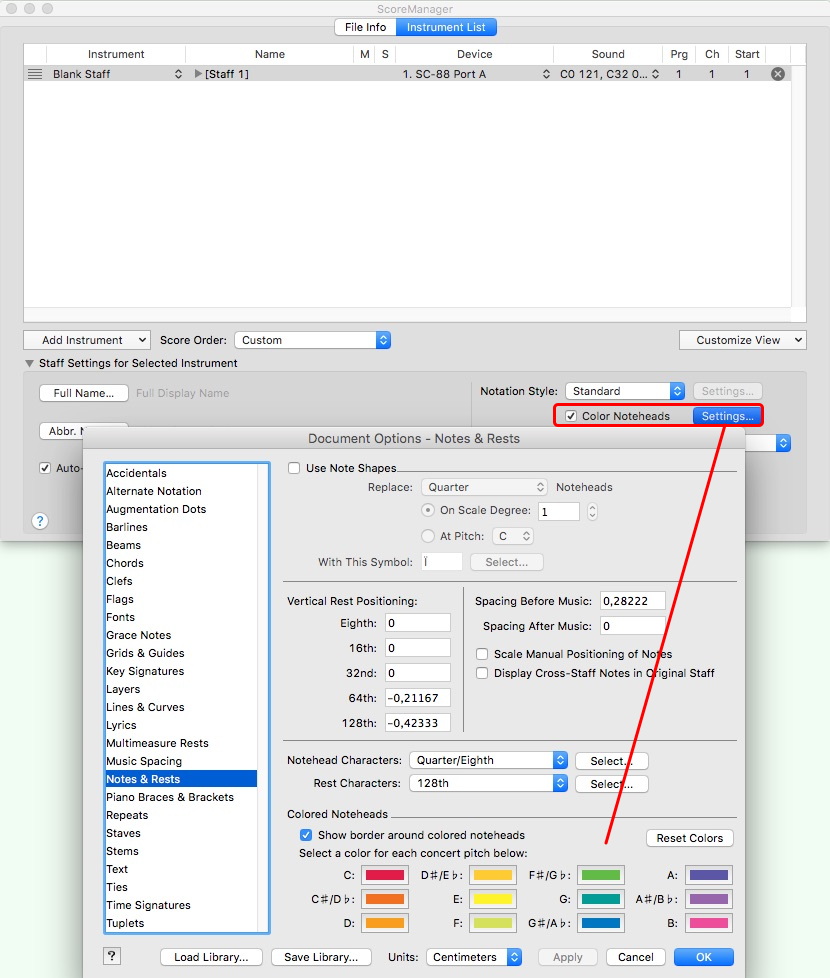Click the drag handle icon for Blank Staff
This screenshot has width=830, height=978.
coord(35,74)
